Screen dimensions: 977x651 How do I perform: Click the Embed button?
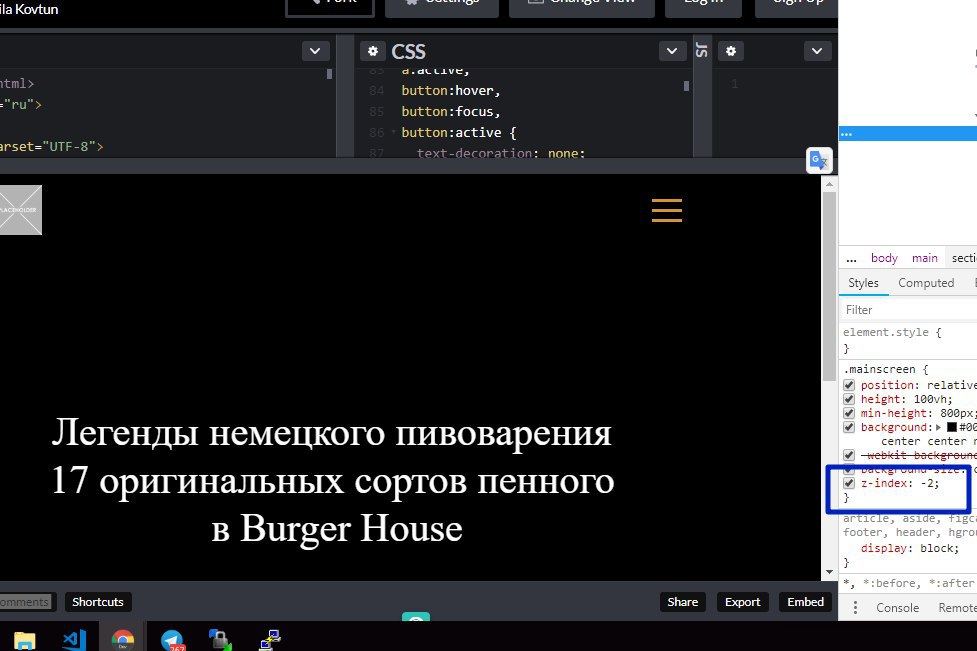click(x=805, y=602)
